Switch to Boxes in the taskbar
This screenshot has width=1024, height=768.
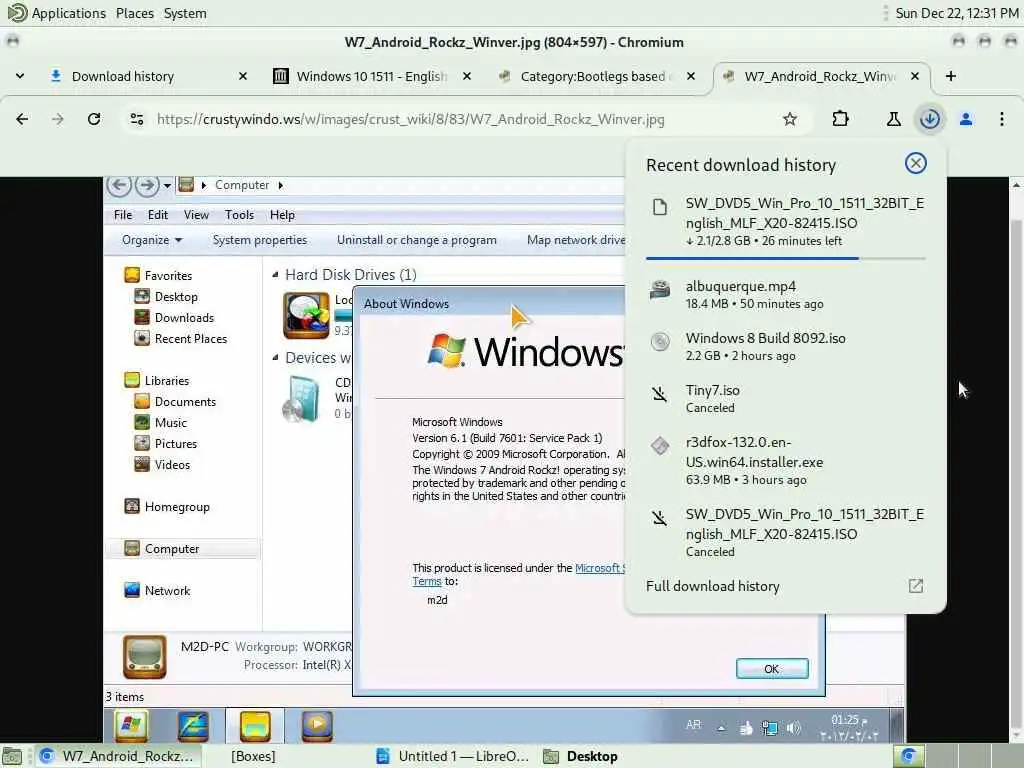(253, 756)
